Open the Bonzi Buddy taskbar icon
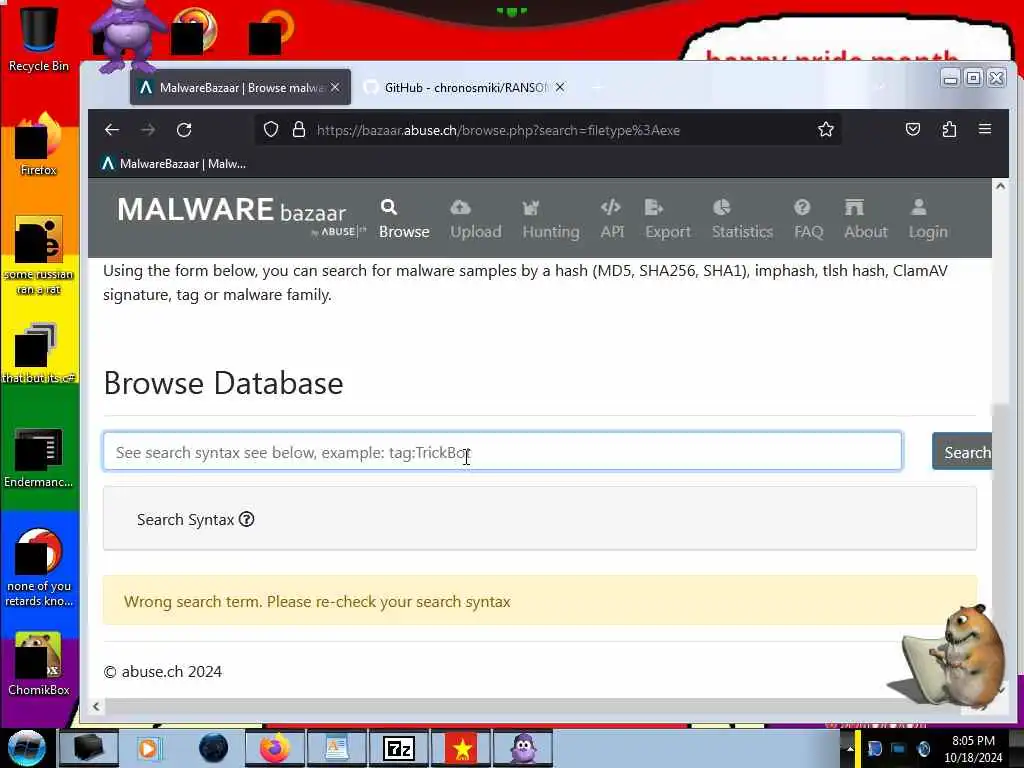The width and height of the screenshot is (1024, 768). coord(522,748)
